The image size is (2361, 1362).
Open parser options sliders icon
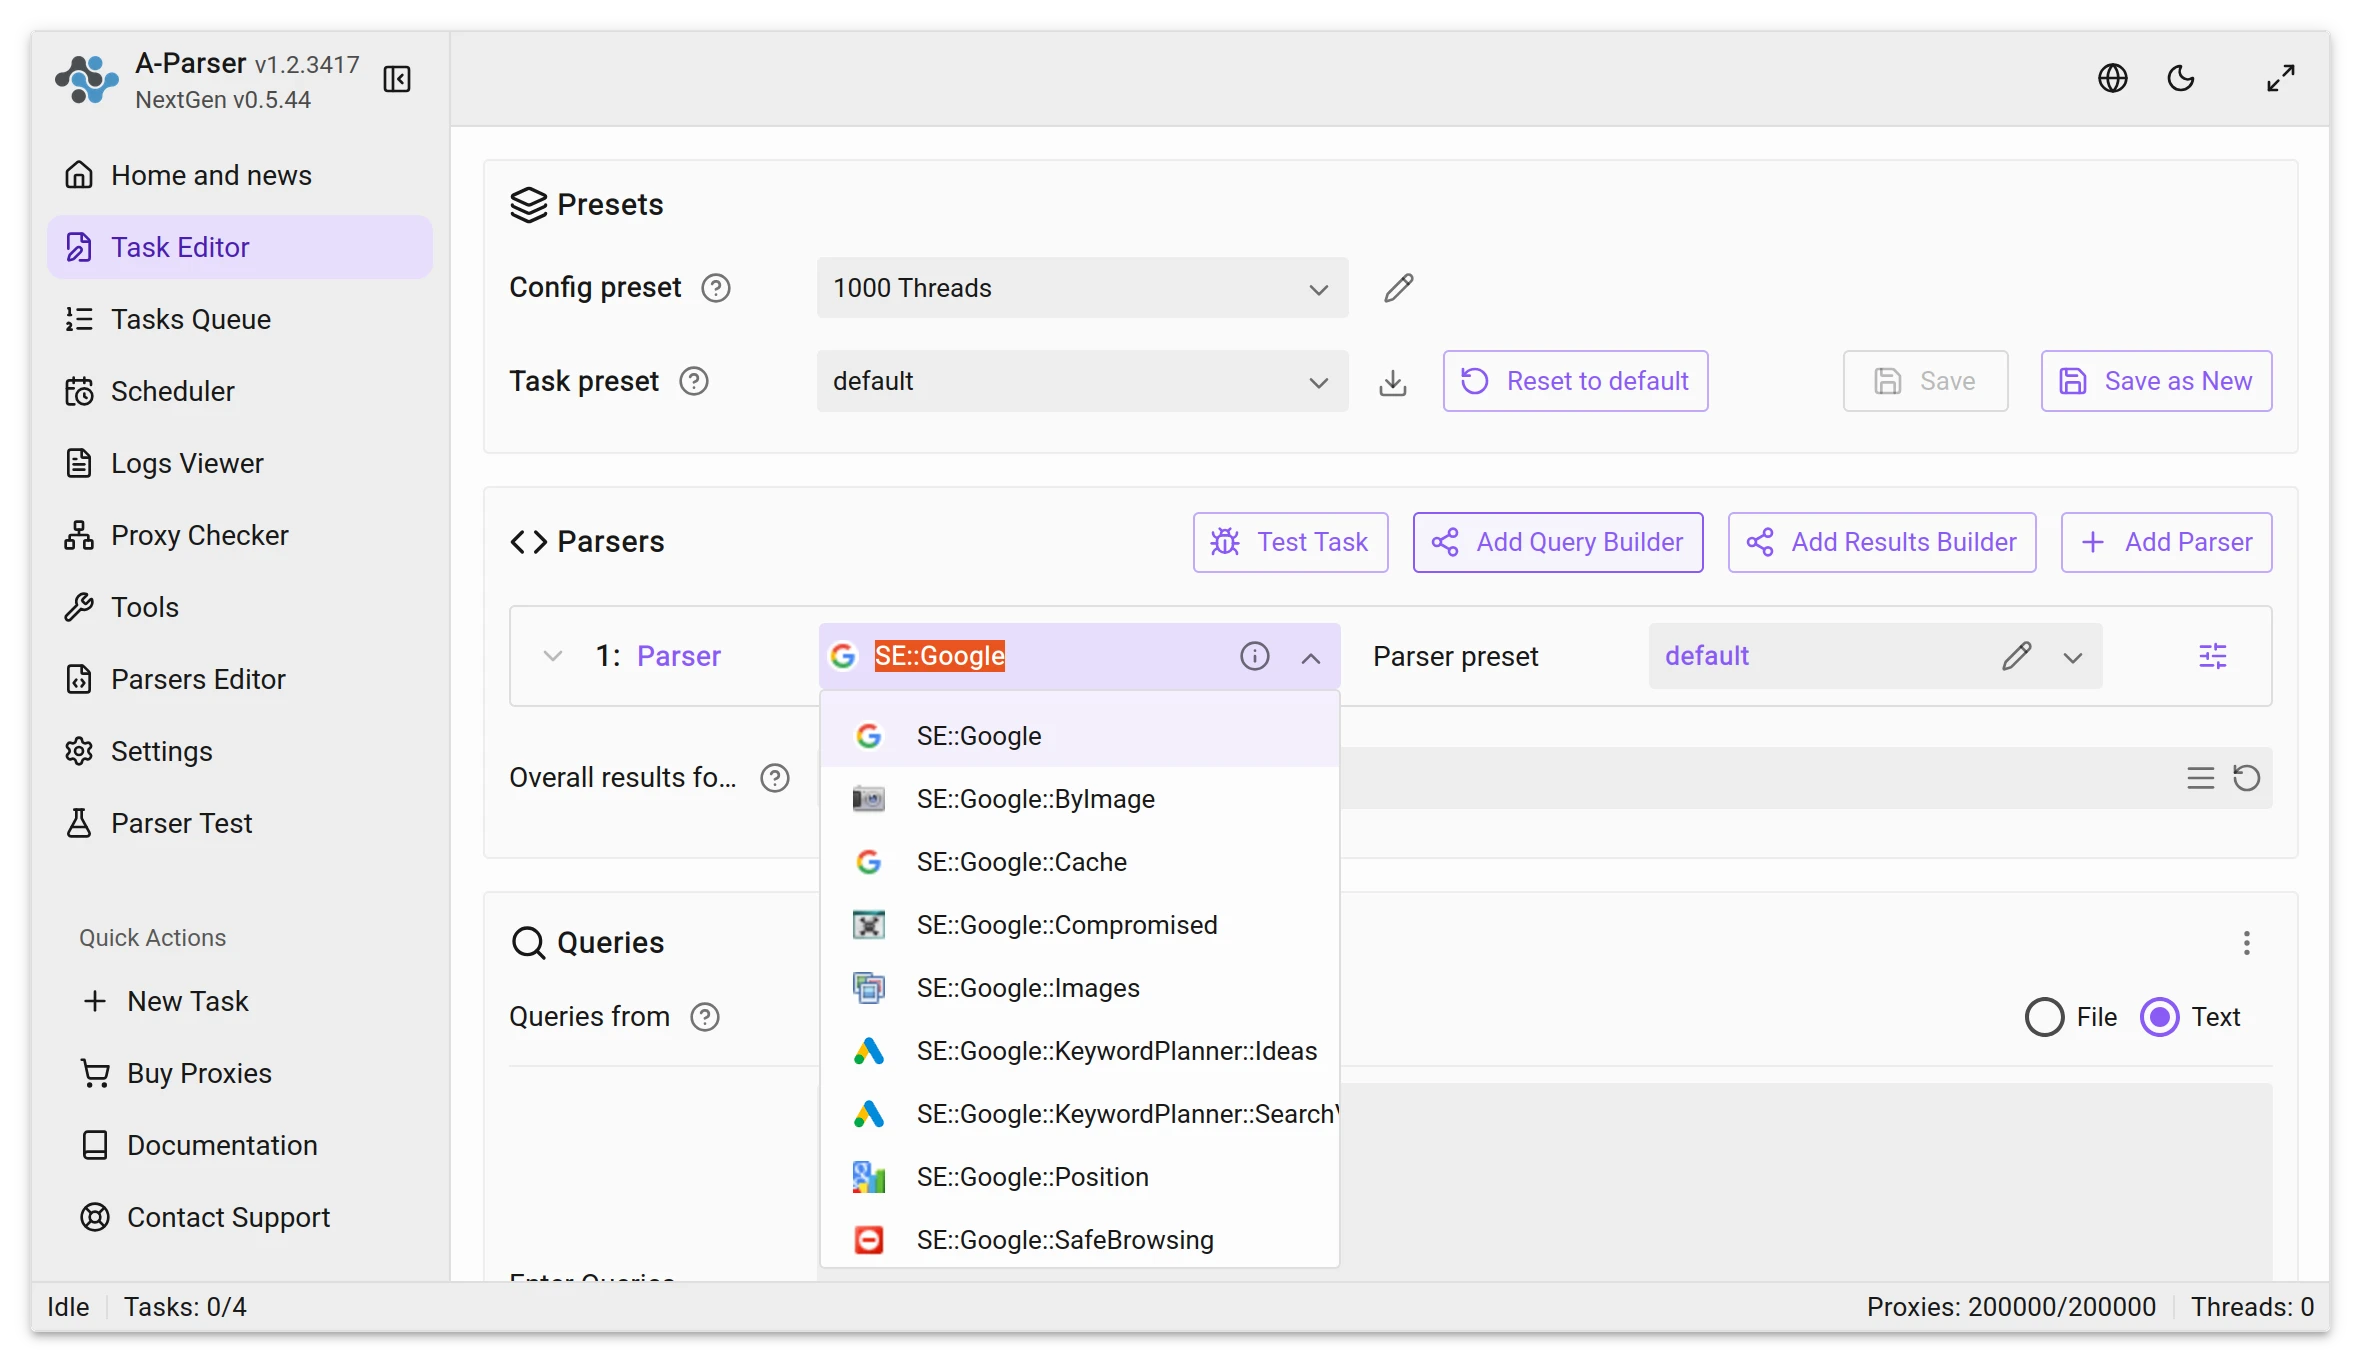[2213, 656]
